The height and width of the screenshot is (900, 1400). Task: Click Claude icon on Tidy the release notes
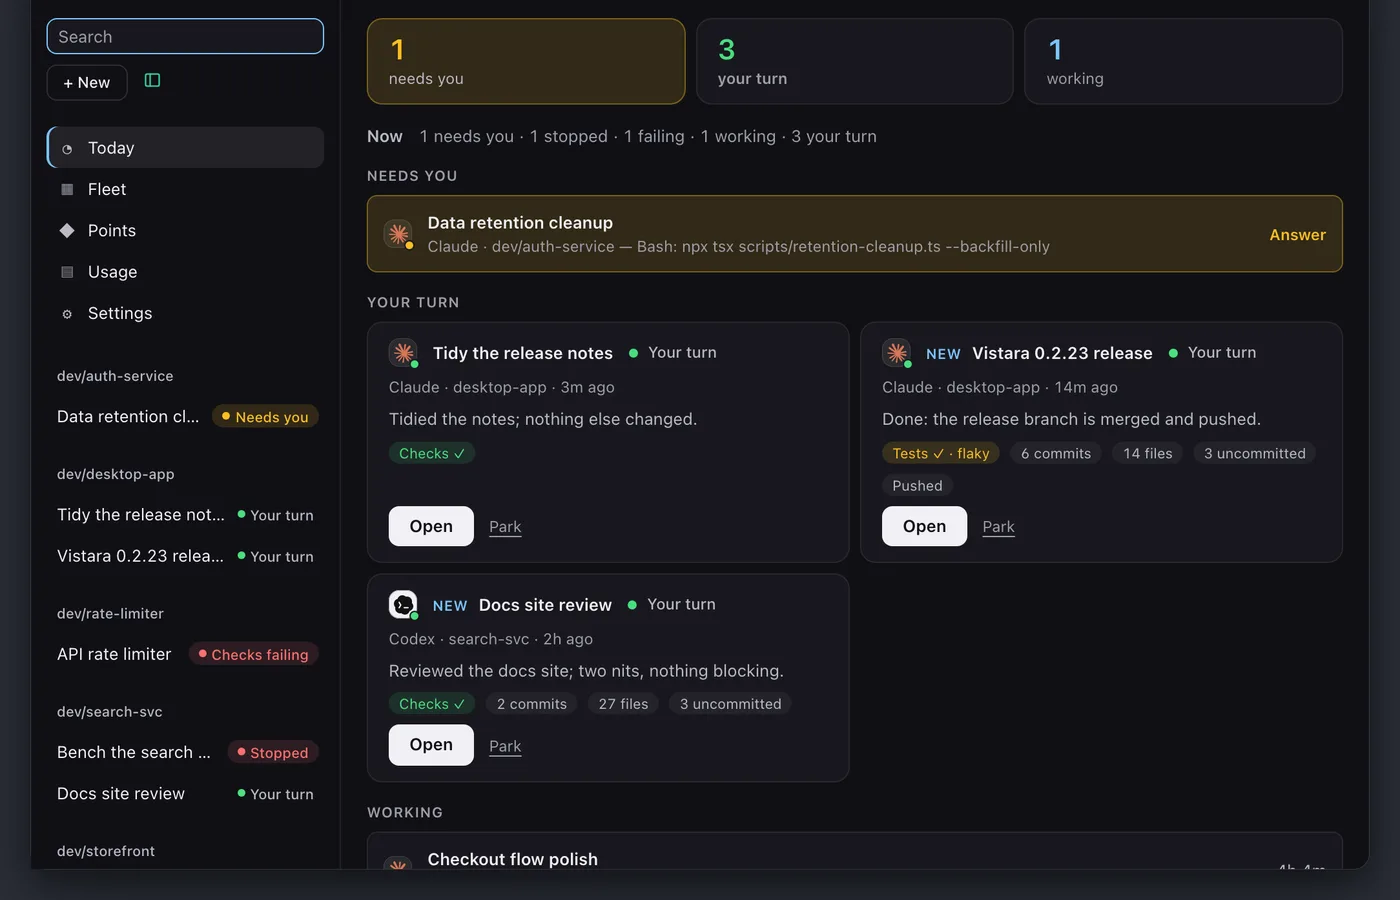click(x=403, y=353)
